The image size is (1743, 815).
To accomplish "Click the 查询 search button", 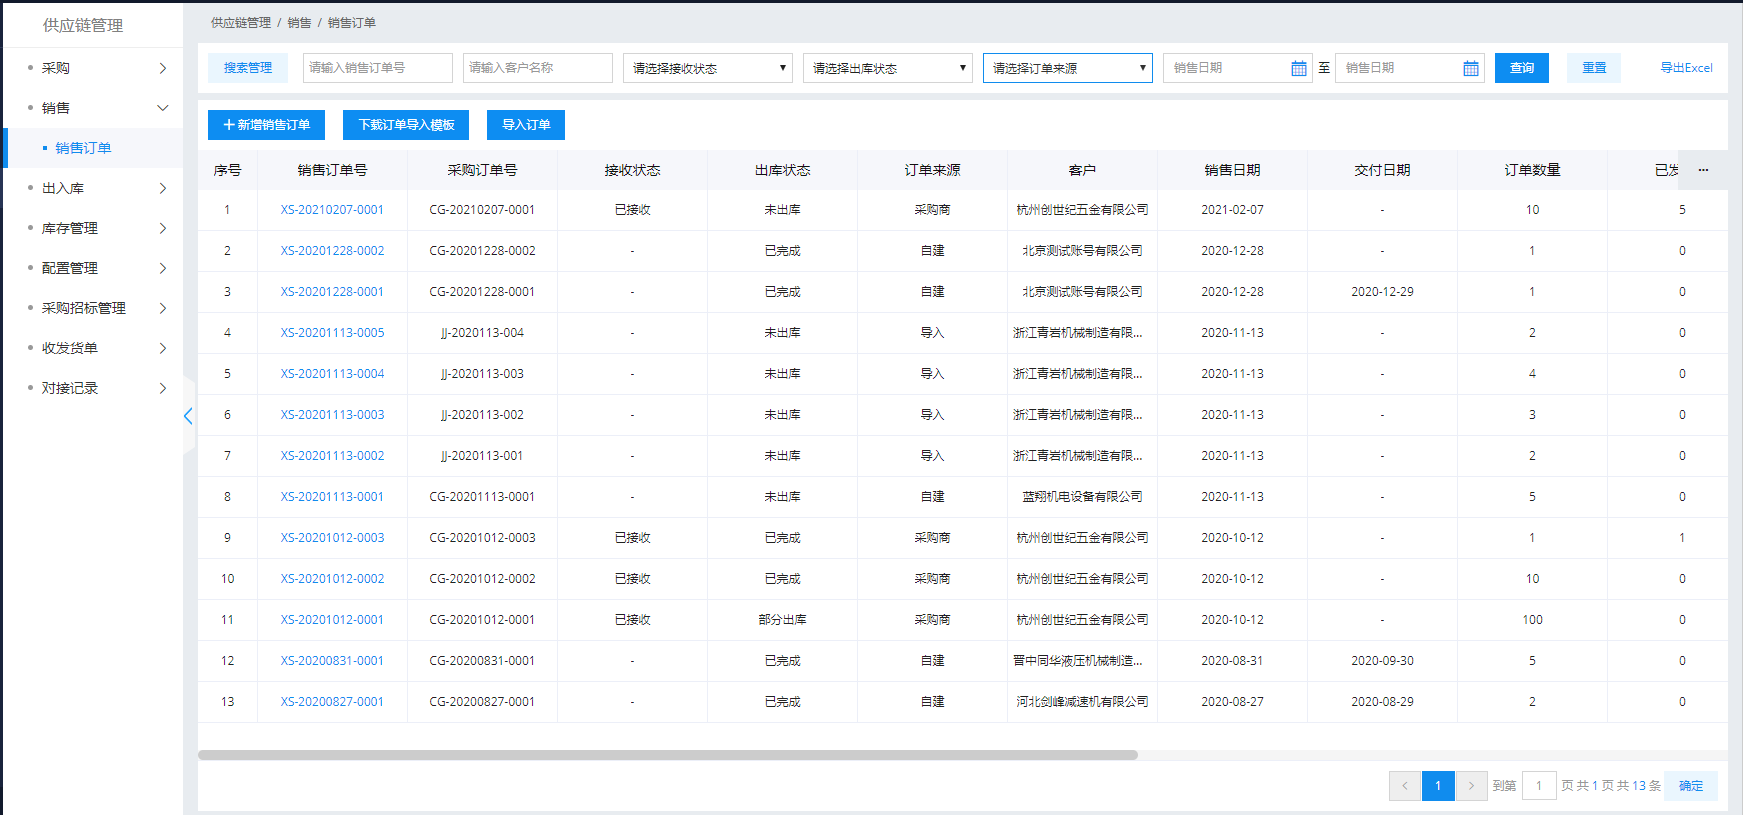I will [1521, 68].
